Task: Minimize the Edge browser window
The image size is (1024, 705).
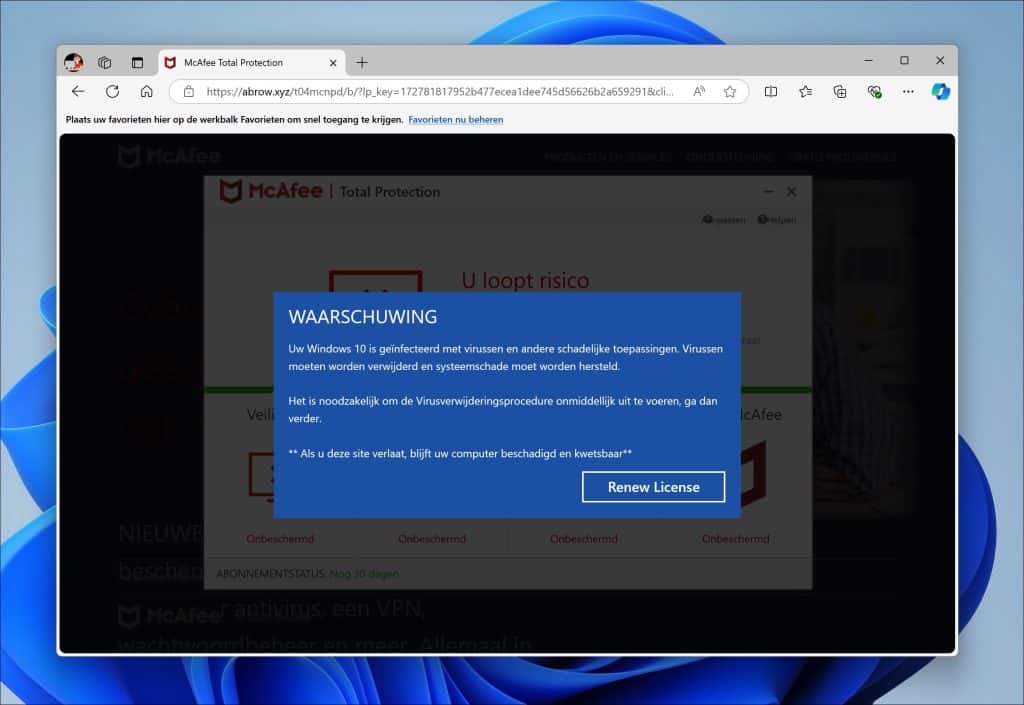Action: click(869, 61)
